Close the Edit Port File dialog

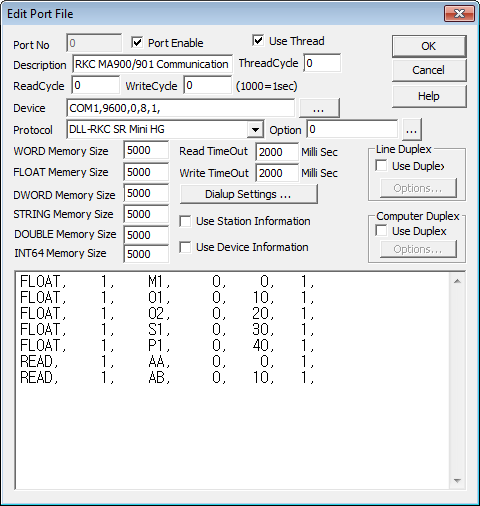459,14
